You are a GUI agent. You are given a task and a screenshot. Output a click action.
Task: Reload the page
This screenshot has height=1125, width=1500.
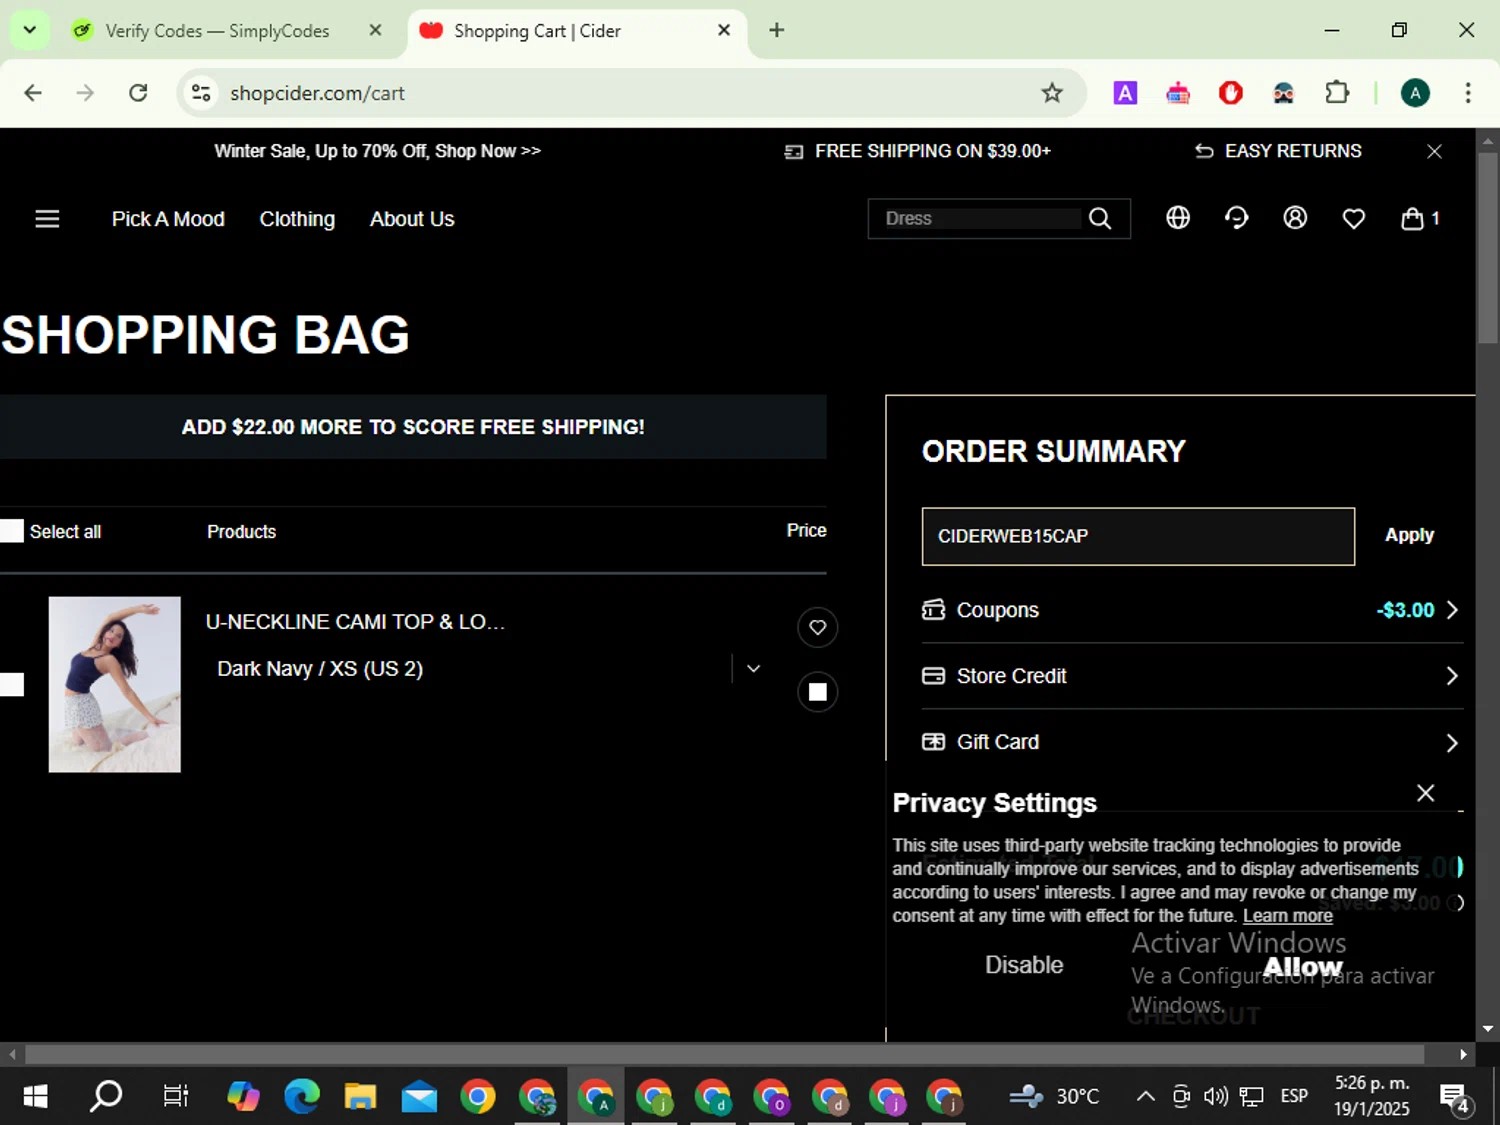[138, 93]
